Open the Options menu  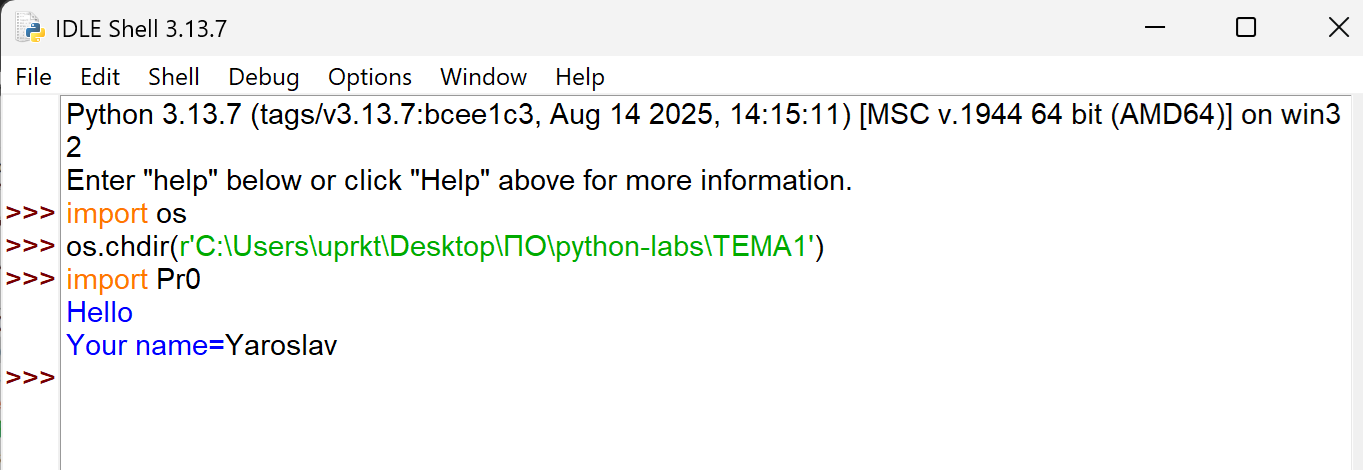coord(370,77)
